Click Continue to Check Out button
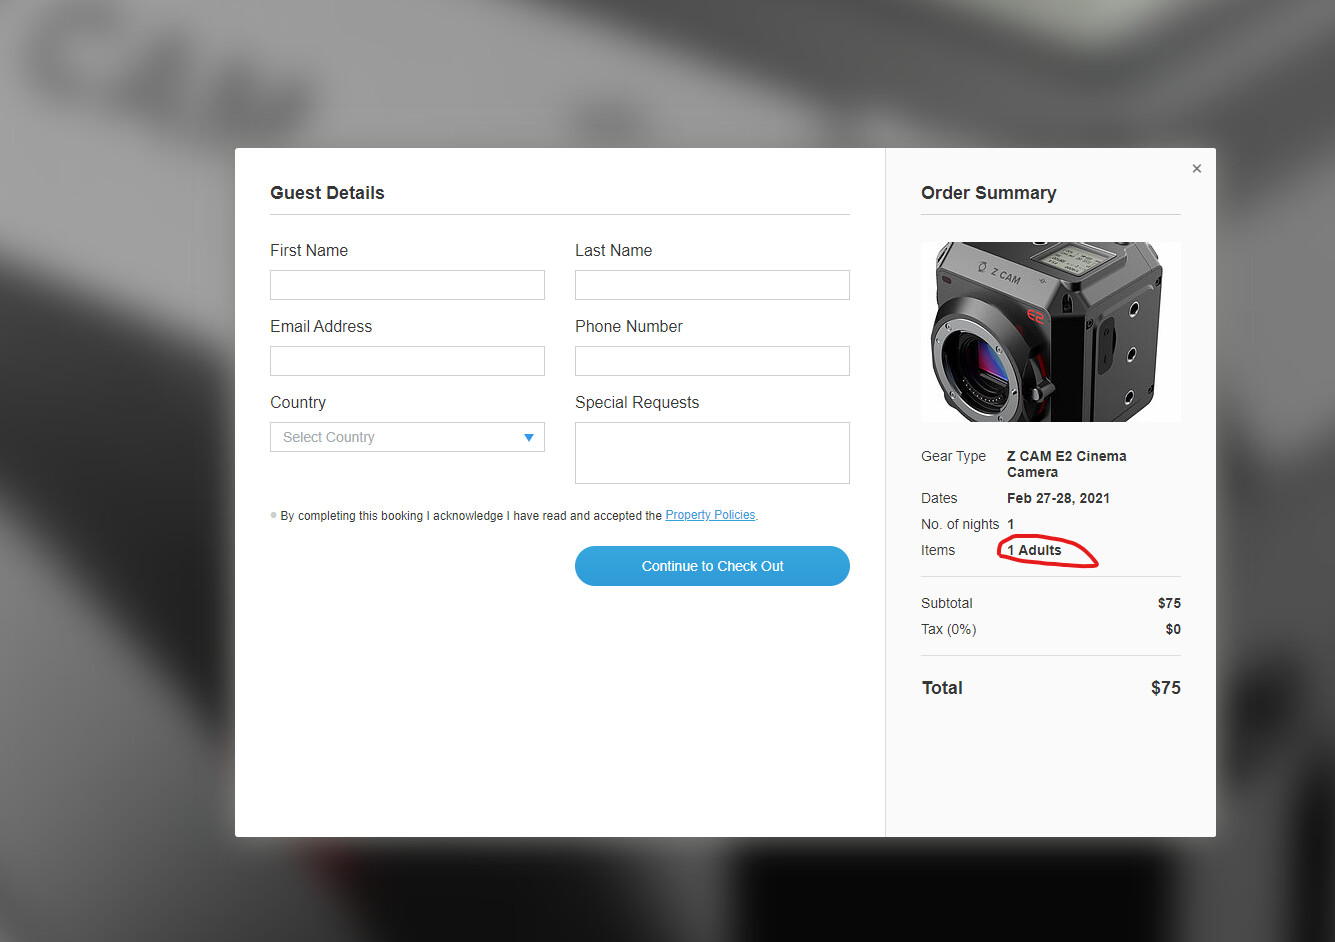This screenshot has height=942, width=1335. tap(712, 566)
